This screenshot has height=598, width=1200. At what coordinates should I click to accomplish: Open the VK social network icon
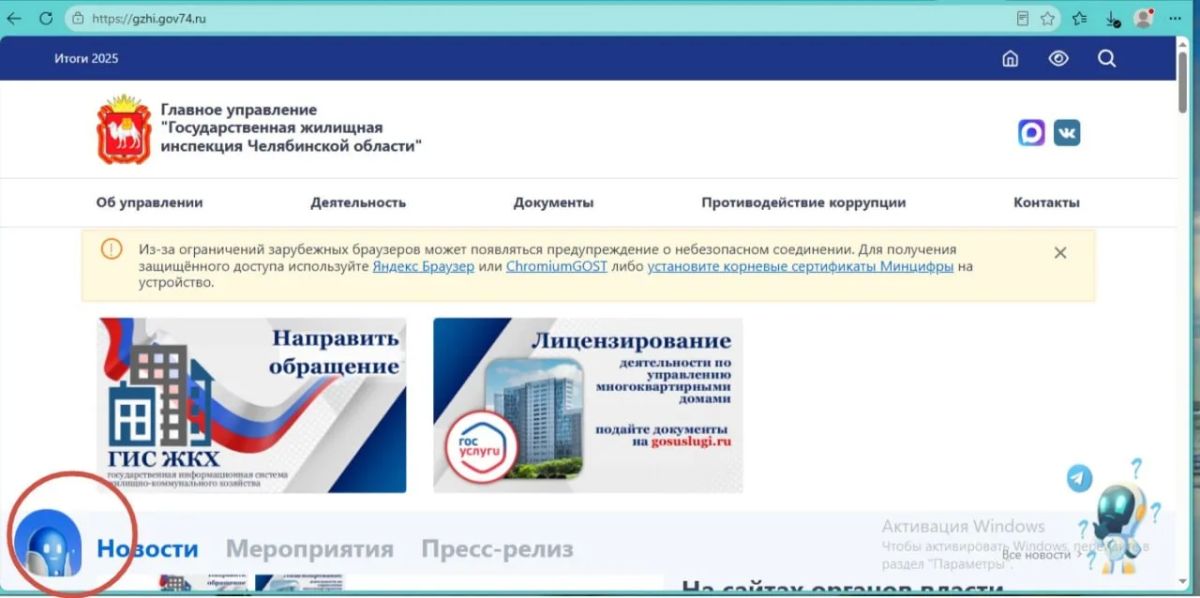[x=1067, y=132]
